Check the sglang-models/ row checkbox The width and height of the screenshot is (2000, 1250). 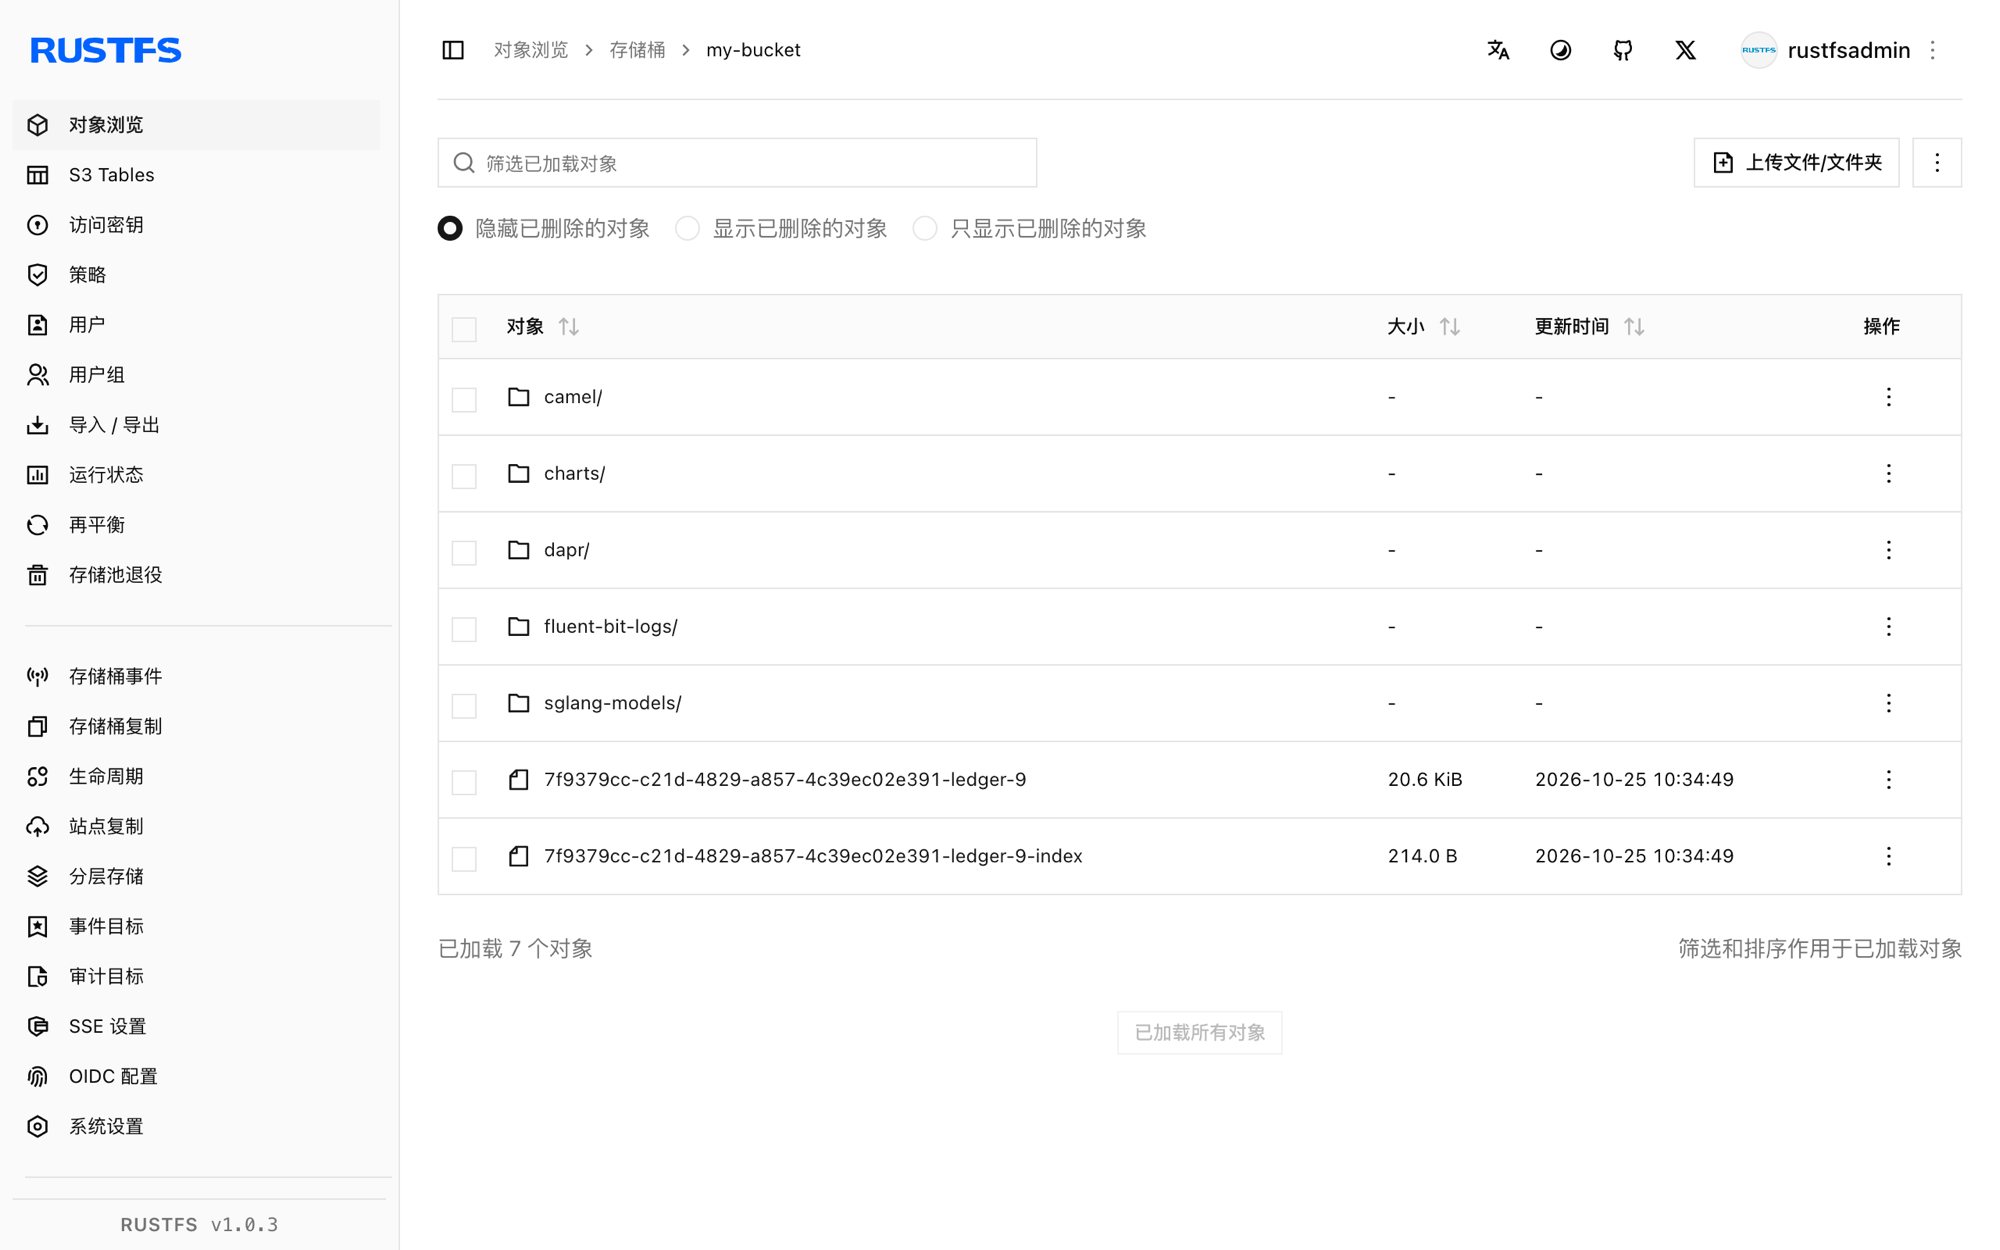coord(464,705)
